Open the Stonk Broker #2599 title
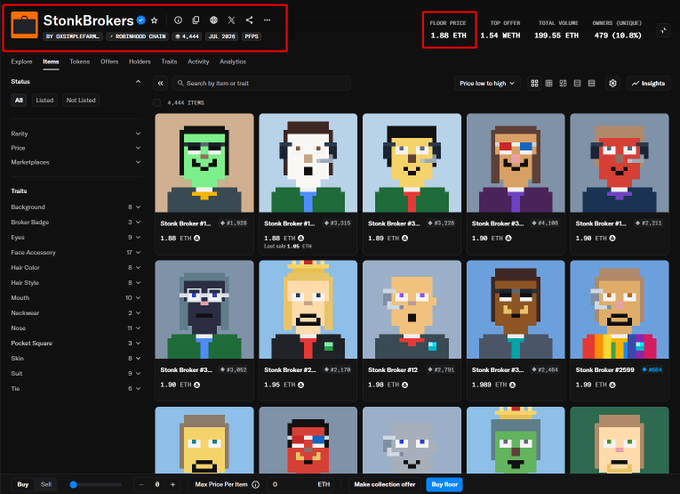This screenshot has width=680, height=494. point(605,370)
